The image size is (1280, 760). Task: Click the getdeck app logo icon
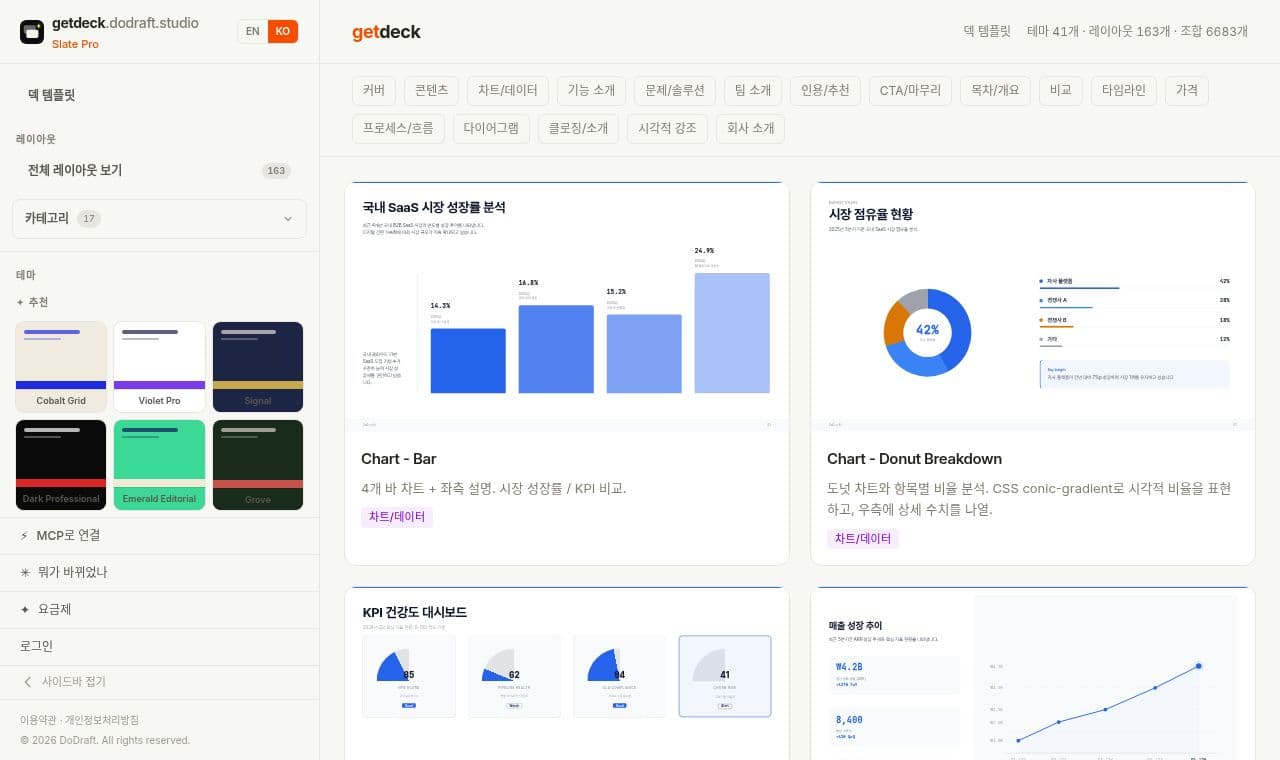(x=32, y=32)
